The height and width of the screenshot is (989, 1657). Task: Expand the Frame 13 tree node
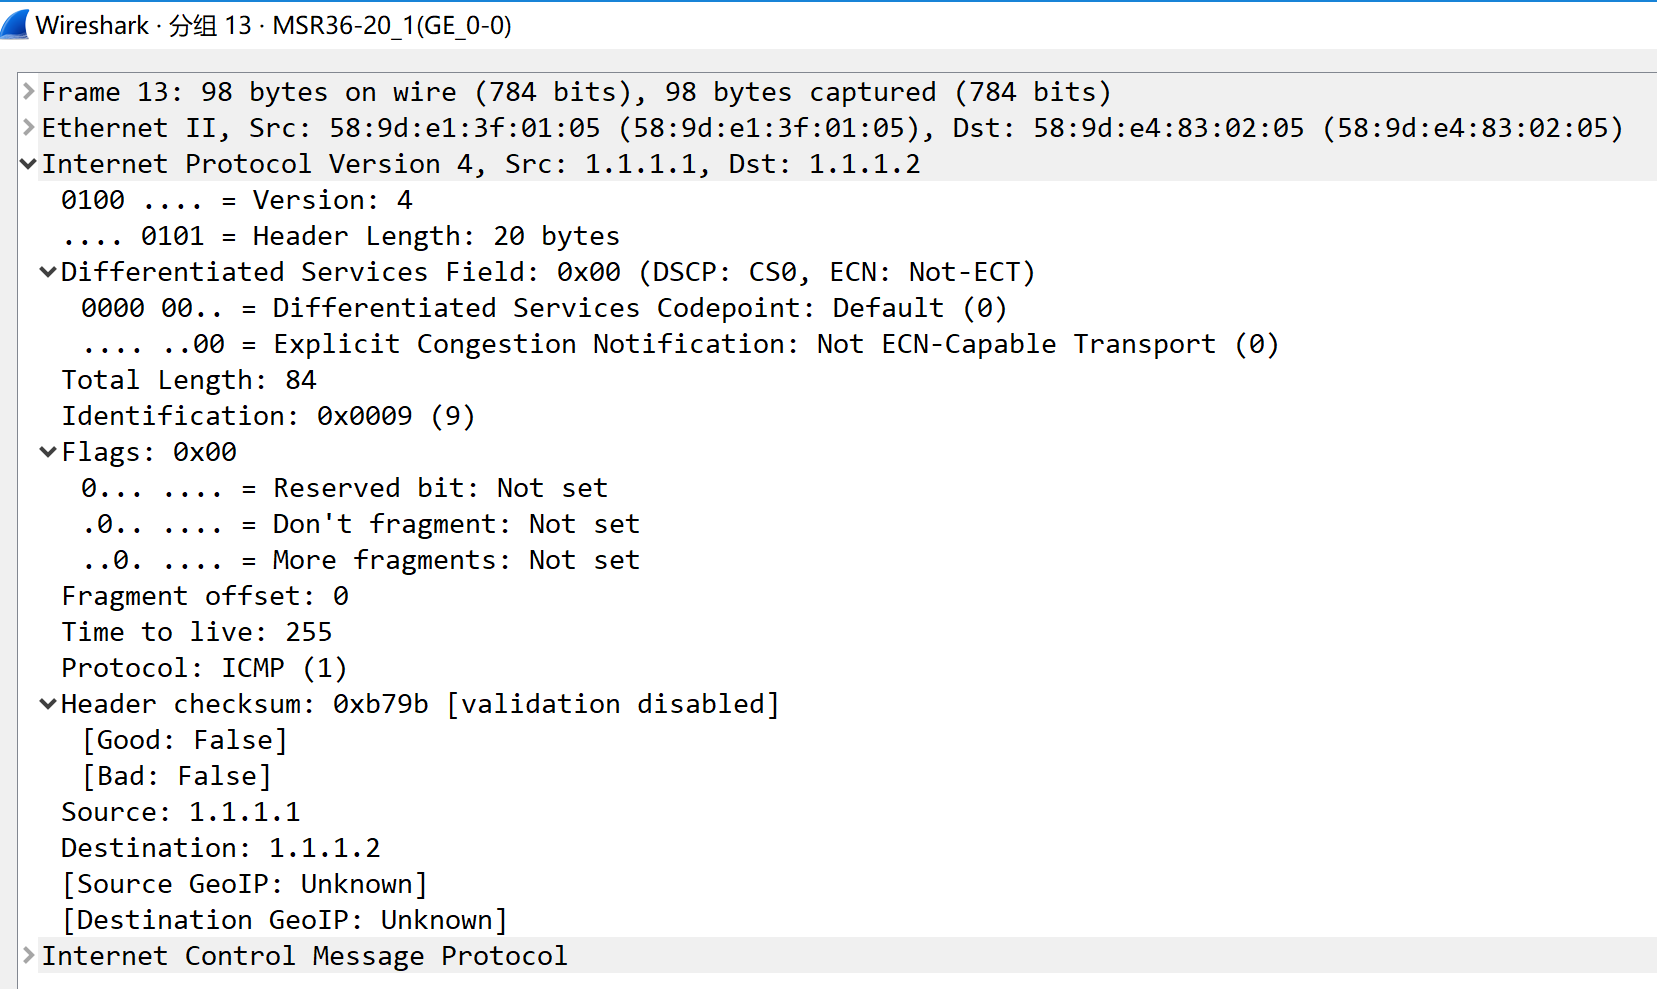(x=29, y=92)
